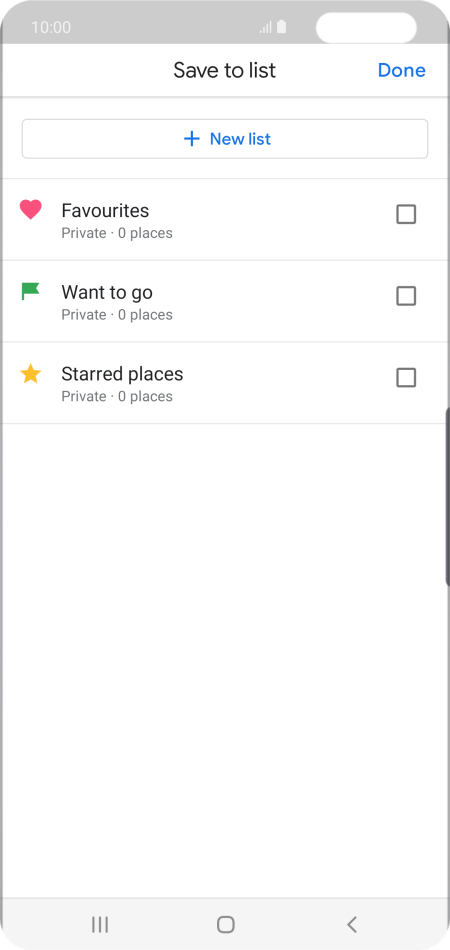Tap the battery icon in status bar

281,27
